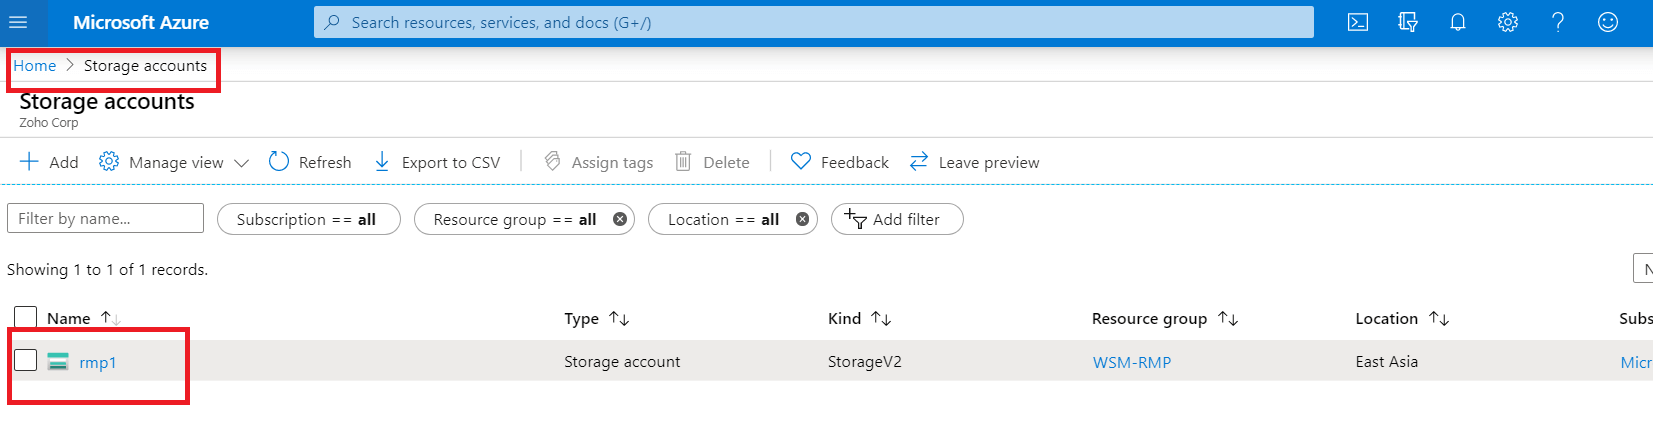Image resolution: width=1653 pixels, height=433 pixels.
Task: Select the rmp1 row checkbox
Action: click(26, 360)
